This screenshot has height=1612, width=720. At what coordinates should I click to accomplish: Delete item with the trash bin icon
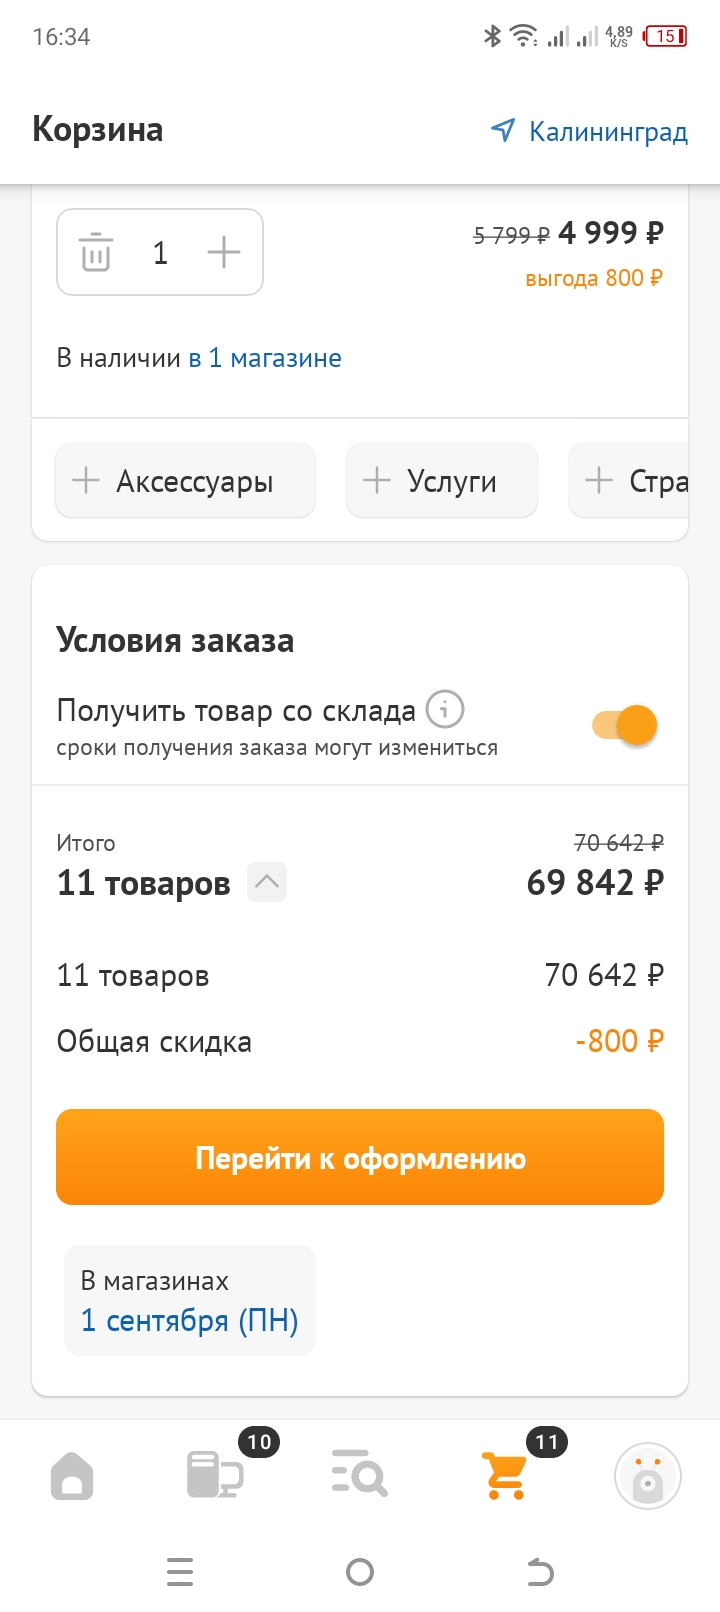pyautogui.click(x=96, y=252)
